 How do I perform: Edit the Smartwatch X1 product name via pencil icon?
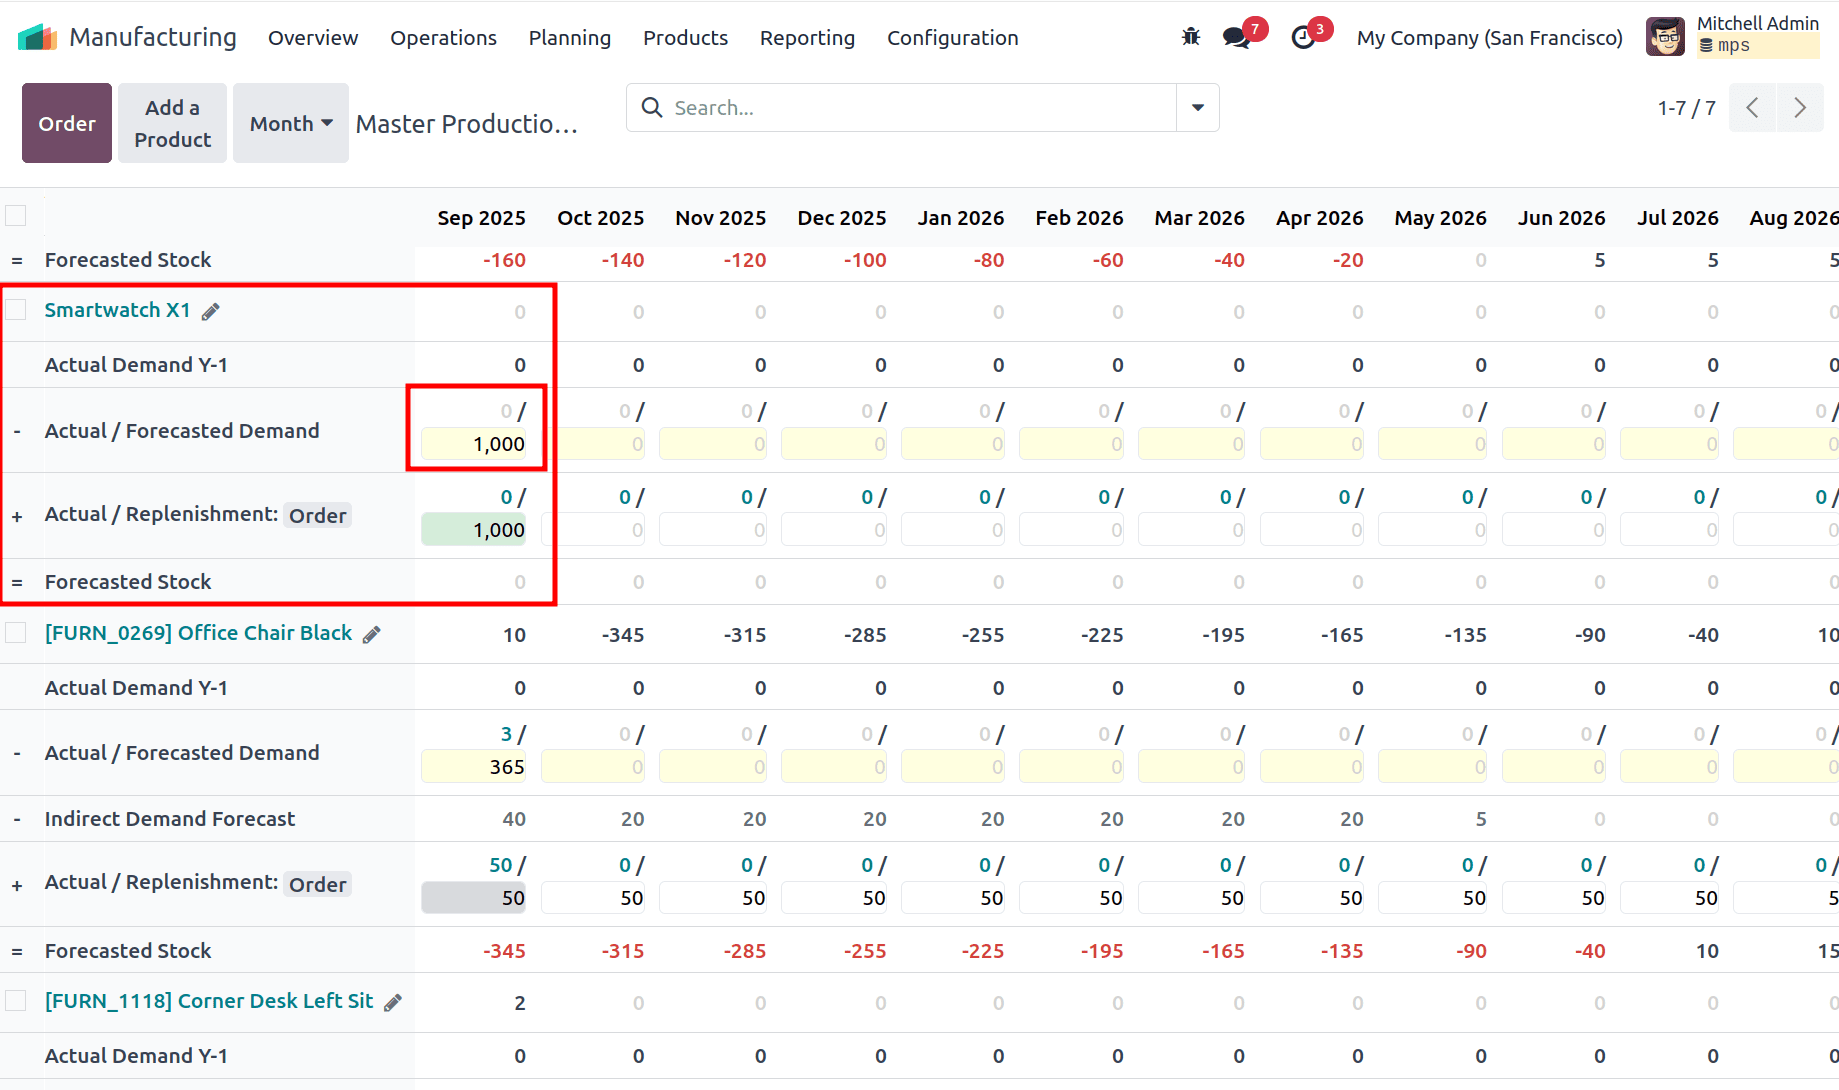click(x=211, y=310)
